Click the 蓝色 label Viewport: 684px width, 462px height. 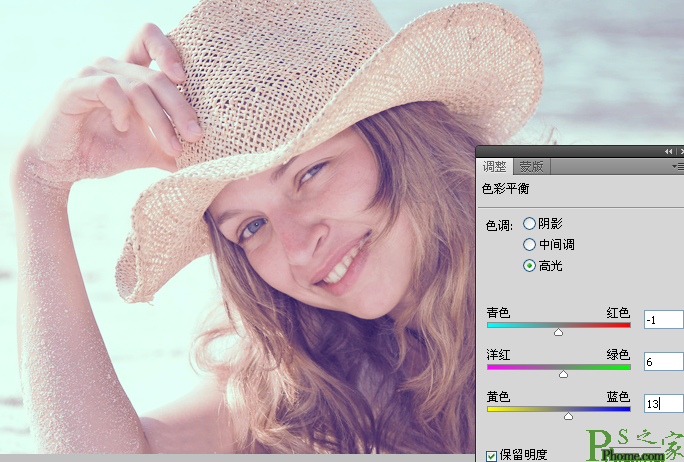[618, 397]
